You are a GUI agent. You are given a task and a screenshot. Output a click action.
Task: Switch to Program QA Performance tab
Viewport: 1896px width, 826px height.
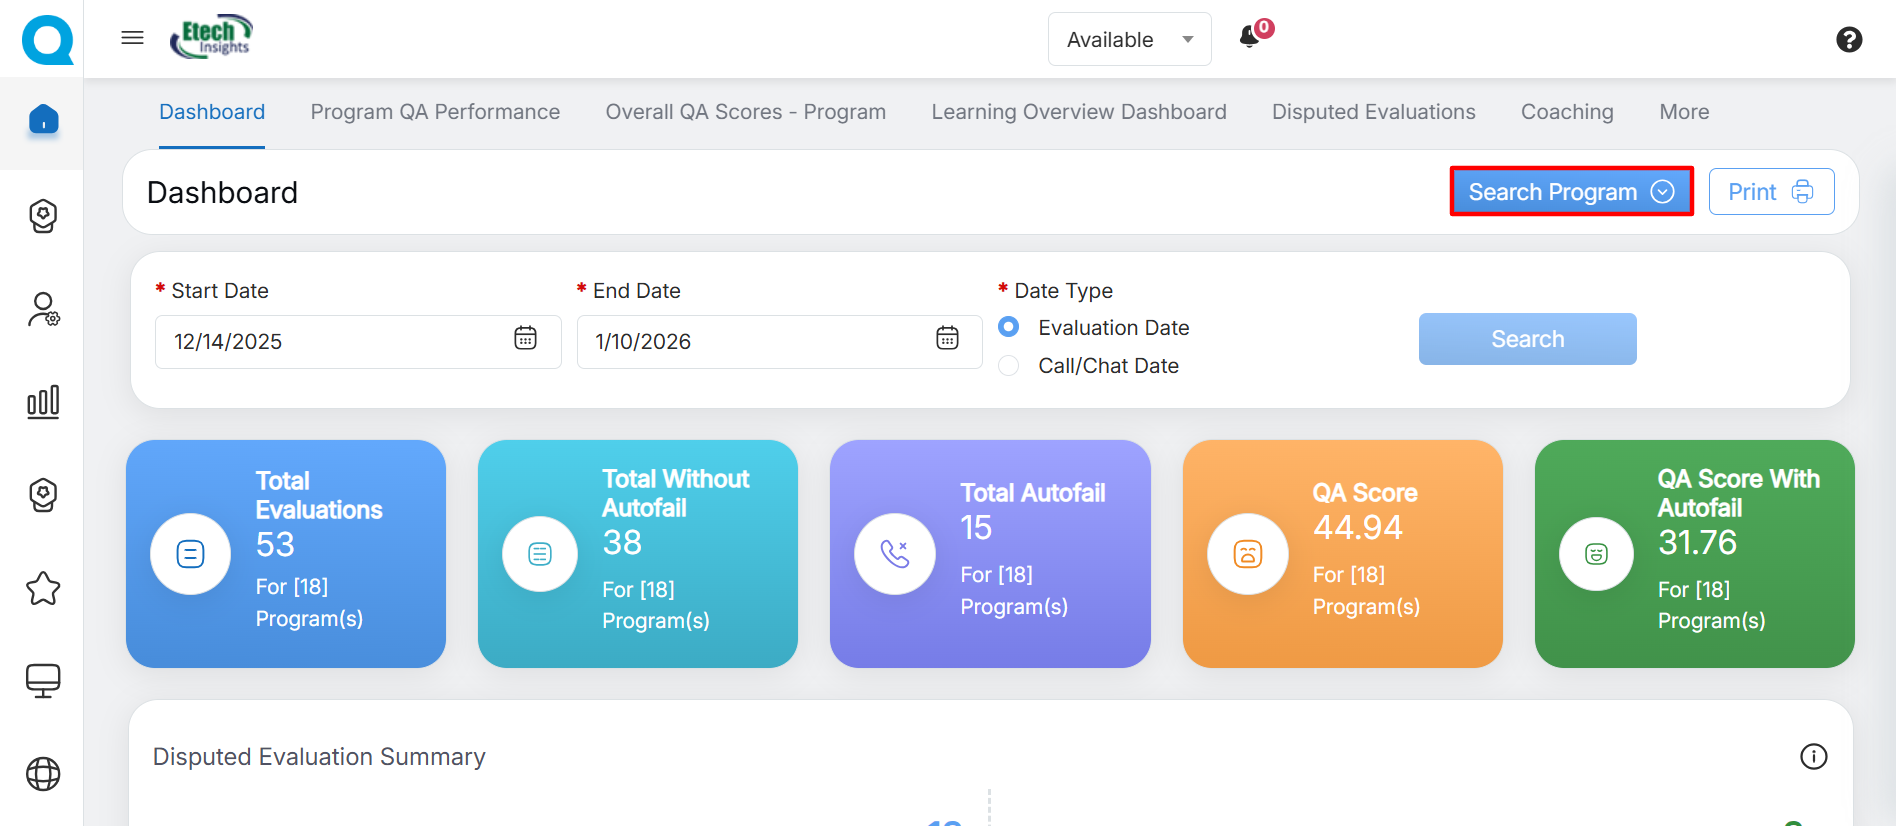[x=435, y=112]
